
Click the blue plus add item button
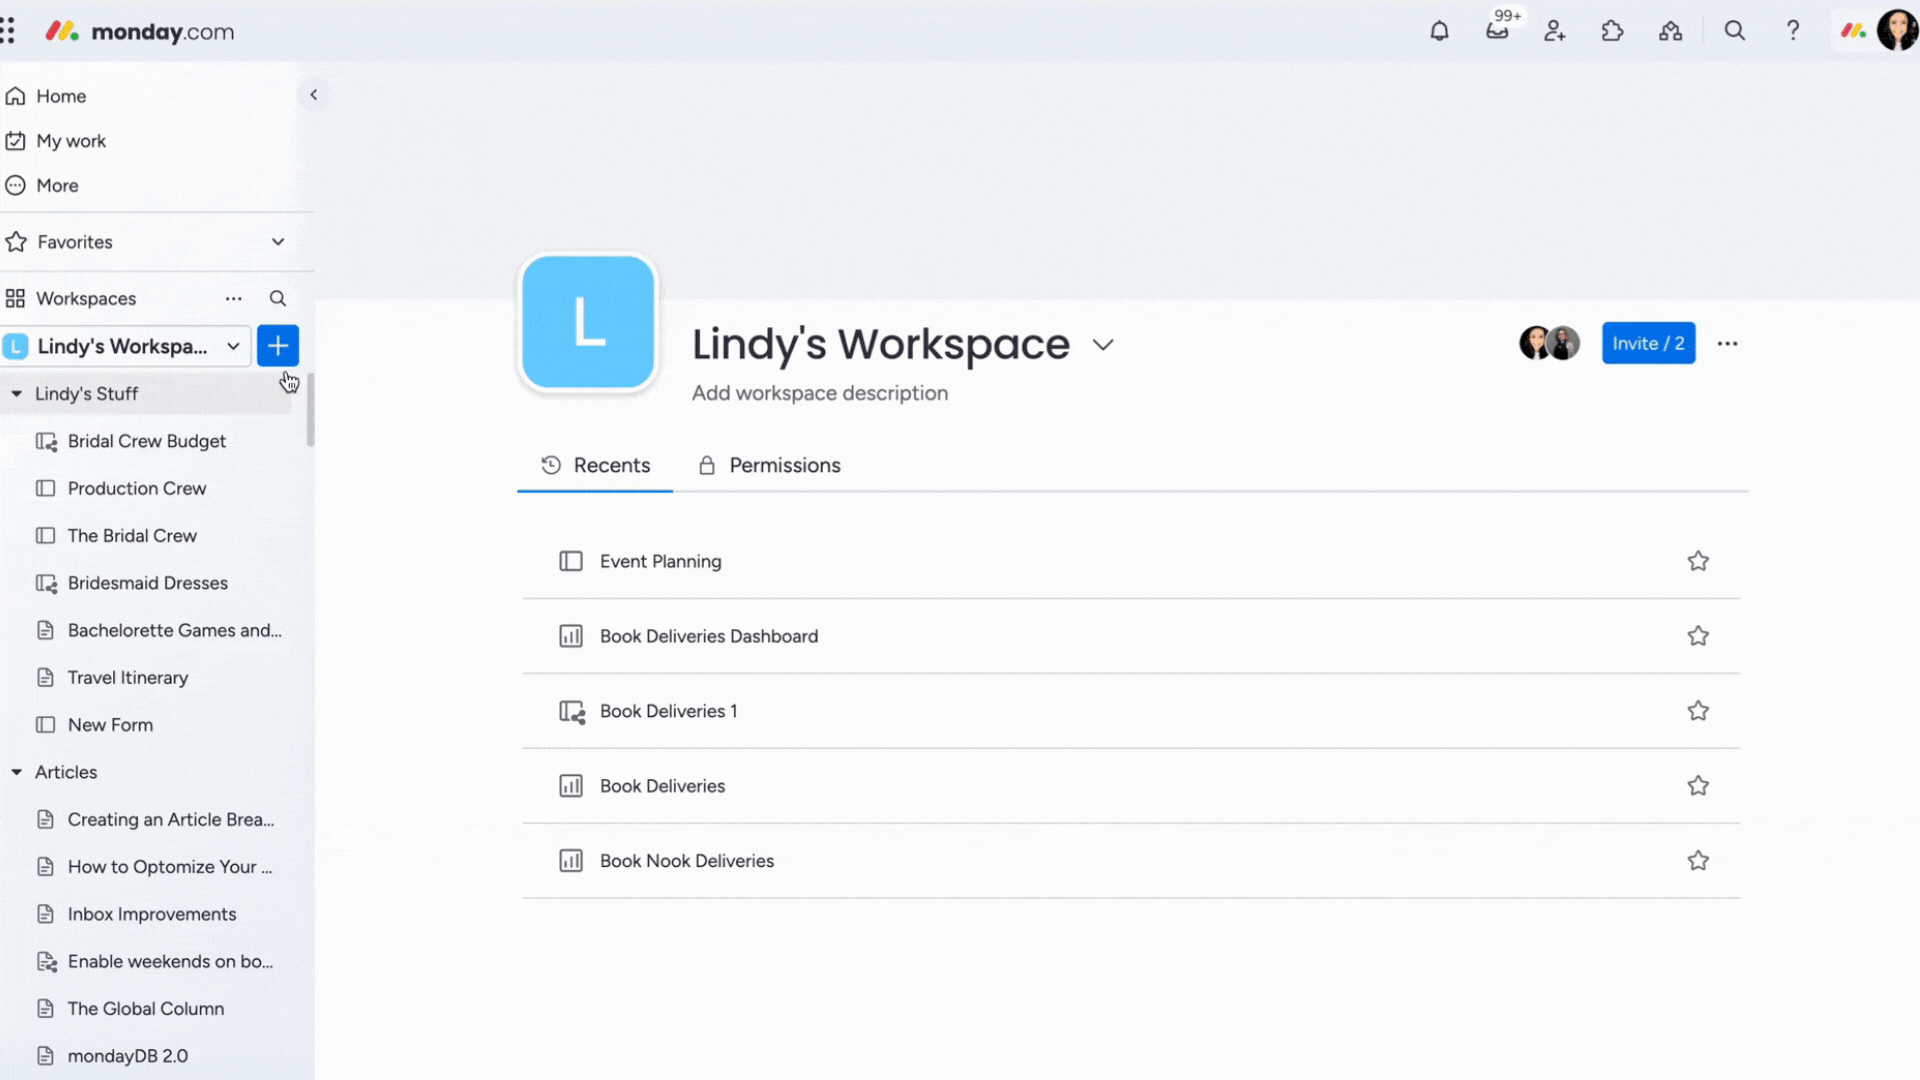pyautogui.click(x=278, y=346)
